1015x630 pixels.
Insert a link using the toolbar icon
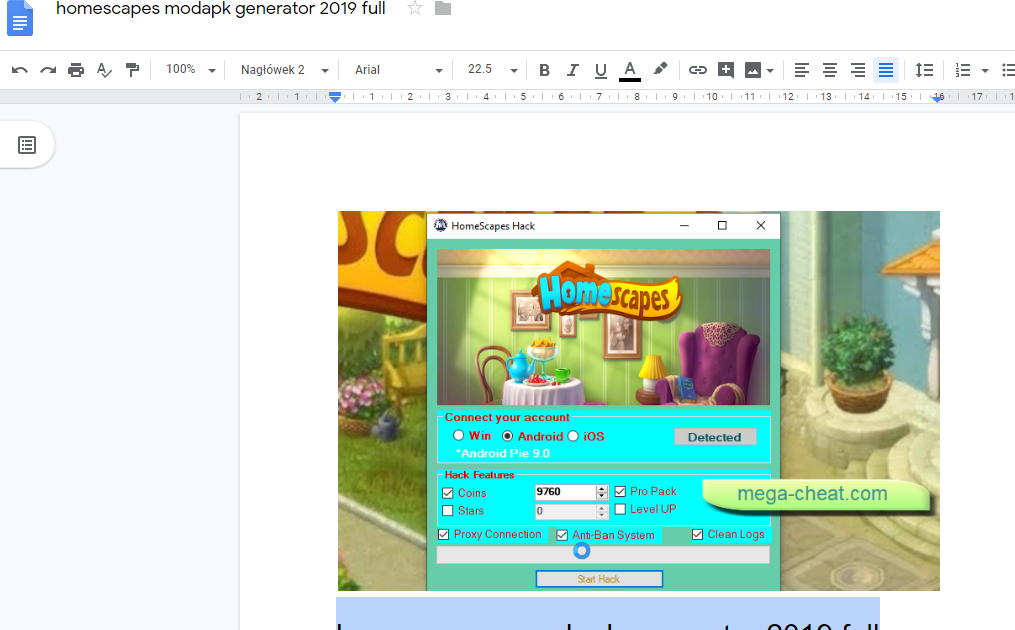[x=697, y=70]
